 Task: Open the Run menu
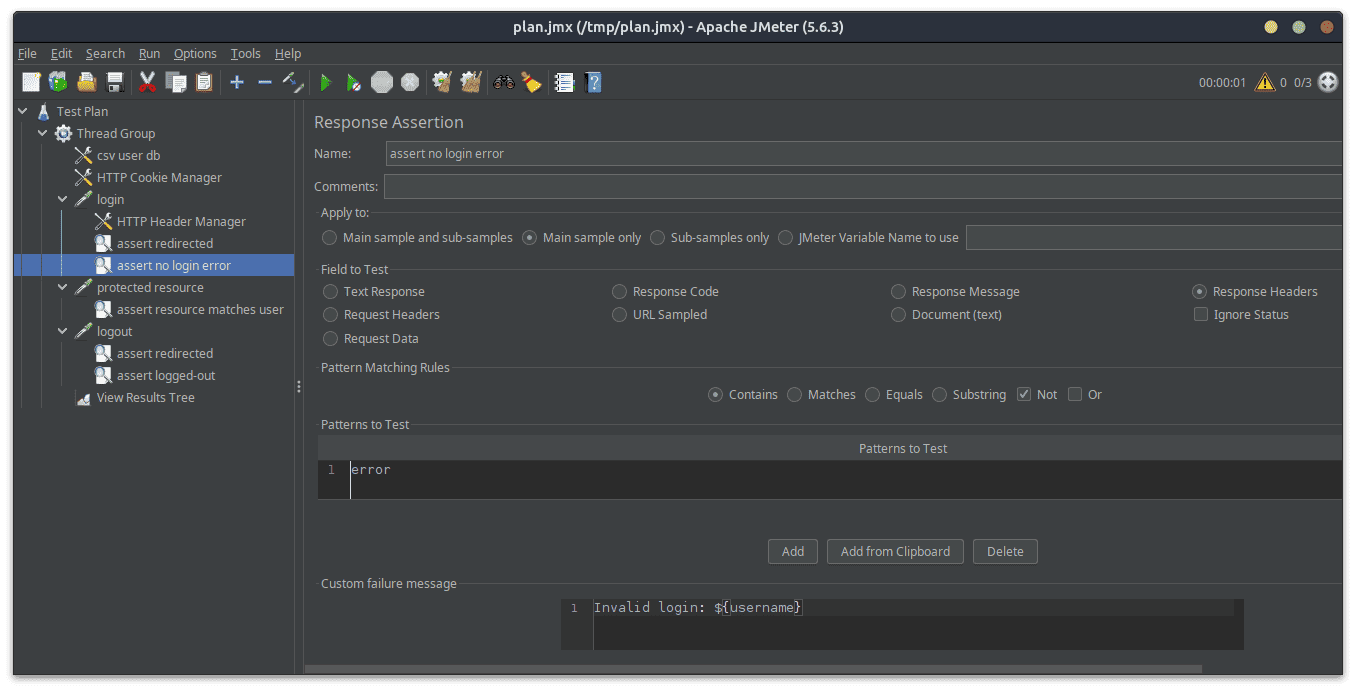pyautogui.click(x=149, y=54)
